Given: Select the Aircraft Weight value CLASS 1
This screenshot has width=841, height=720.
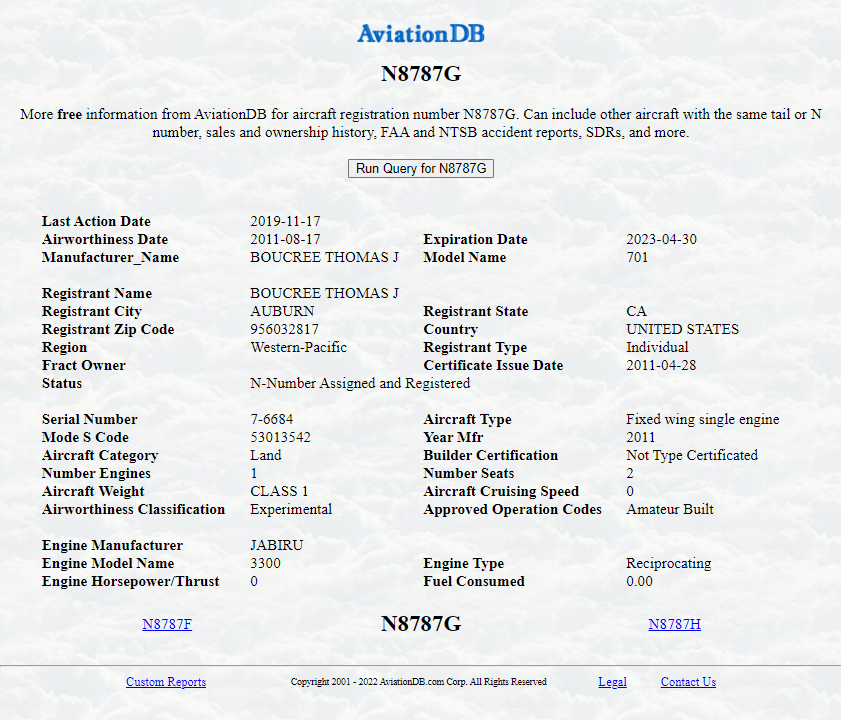Looking at the screenshot, I should pyautogui.click(x=279, y=491).
